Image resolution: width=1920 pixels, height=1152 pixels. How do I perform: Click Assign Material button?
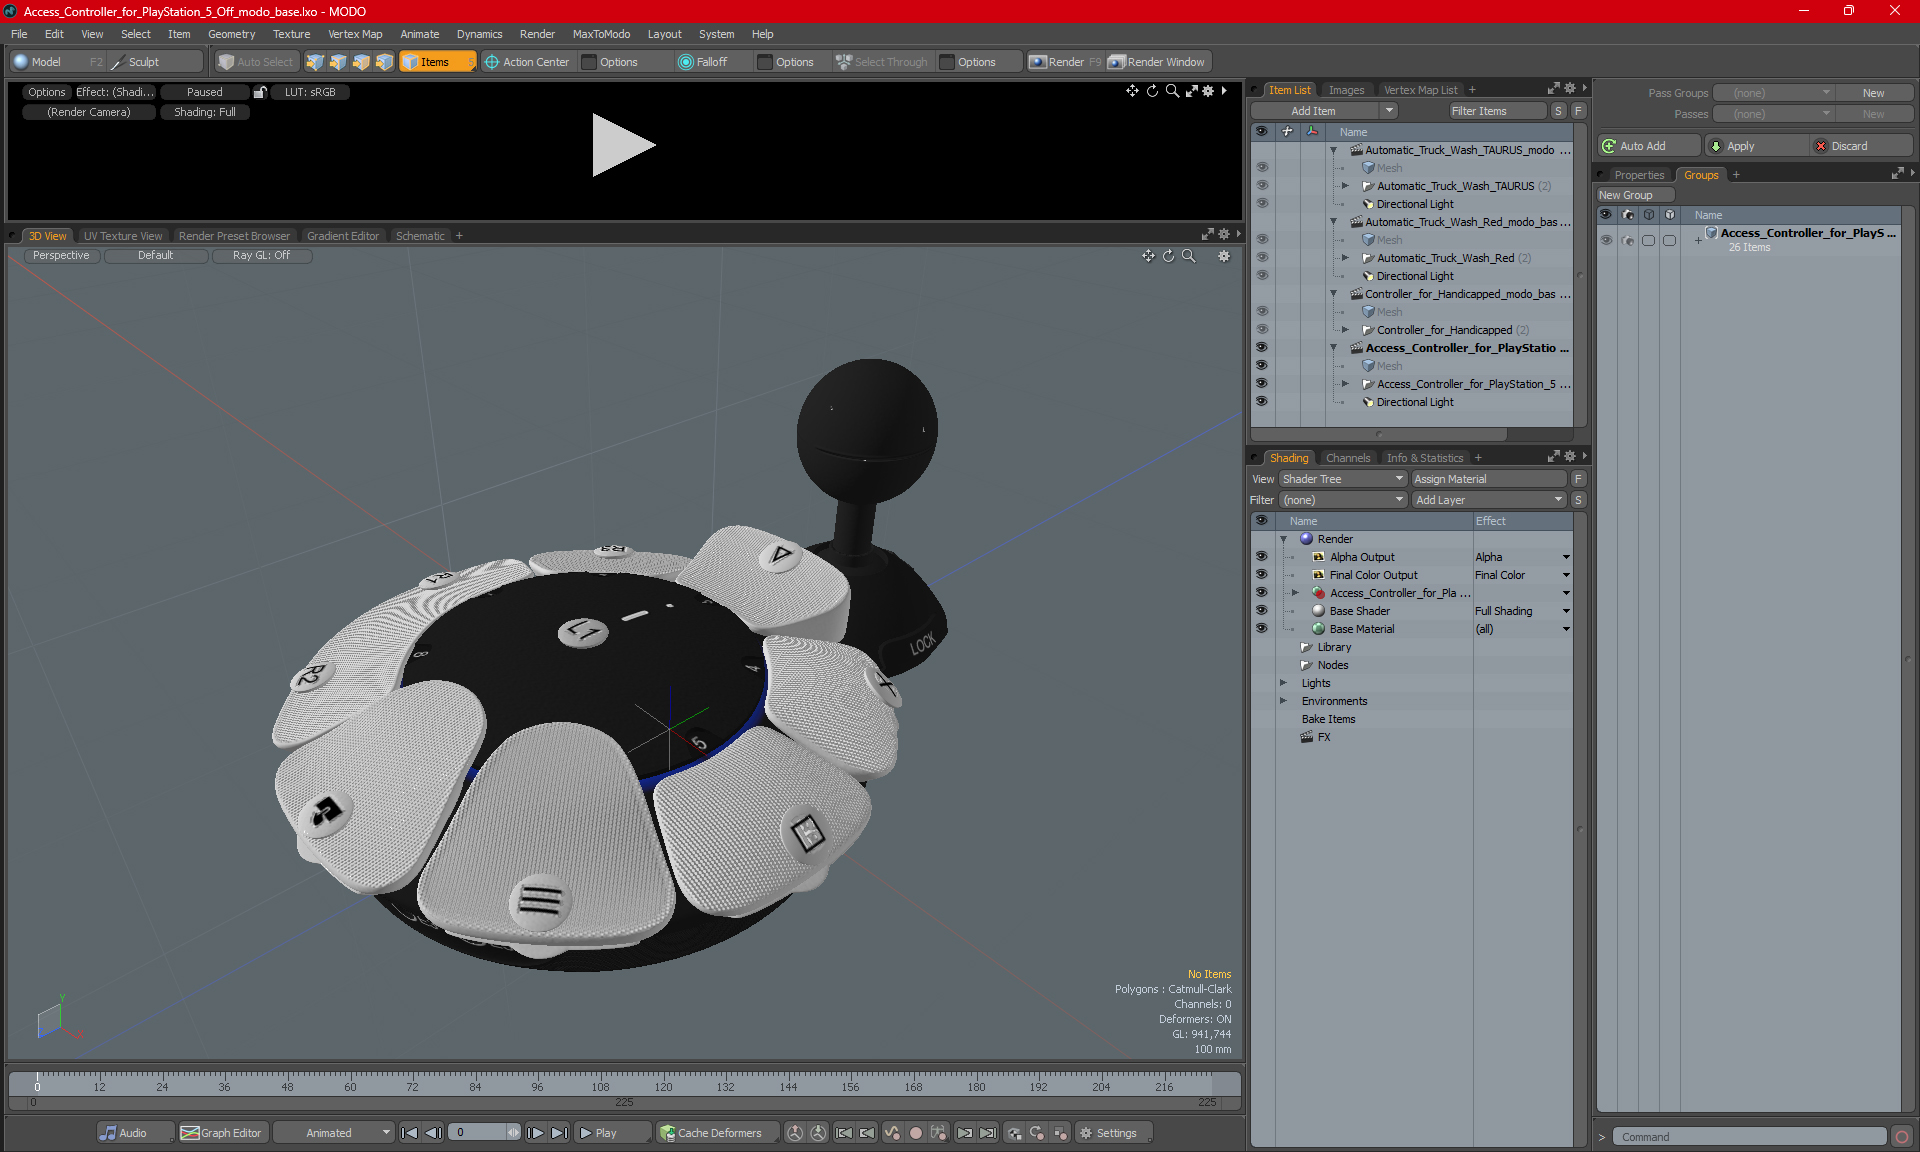pyautogui.click(x=1489, y=479)
